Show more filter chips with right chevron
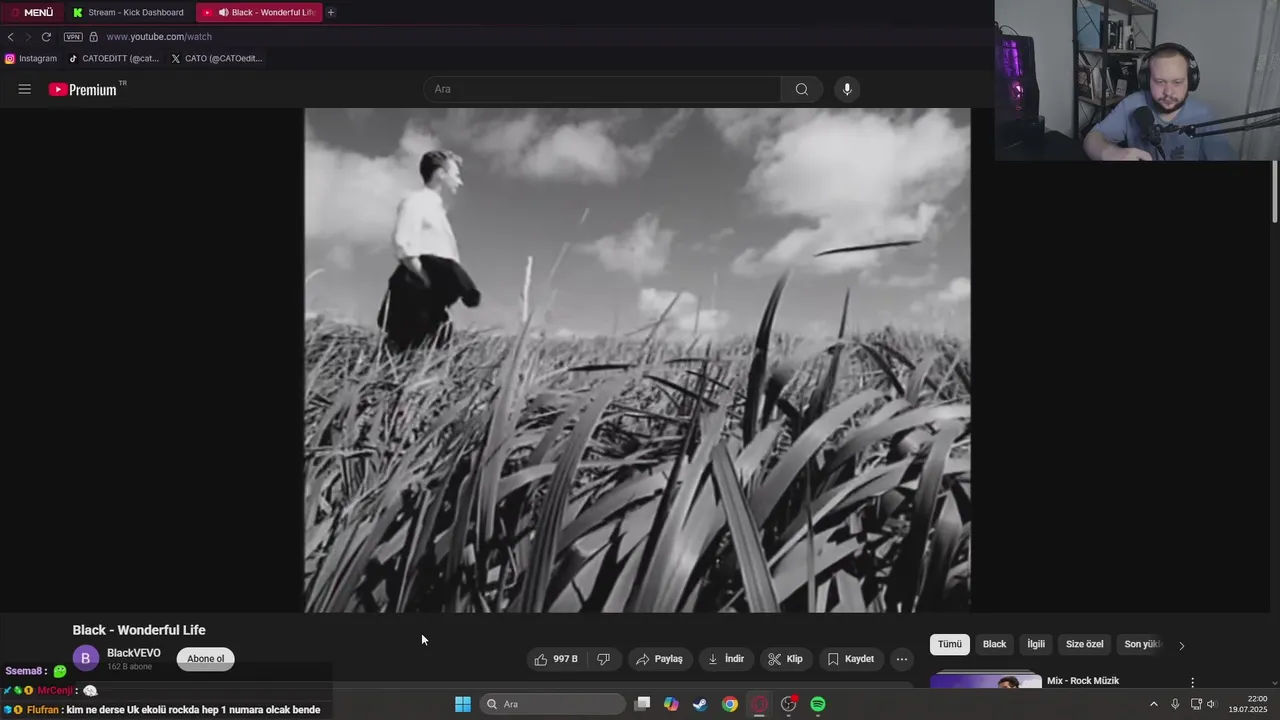This screenshot has height=720, width=1280. tap(1181, 645)
